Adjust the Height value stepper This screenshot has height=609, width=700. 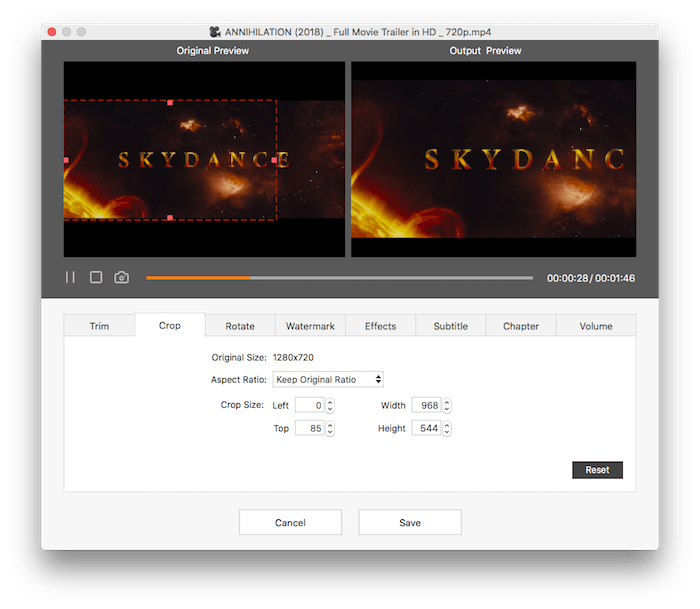tap(447, 428)
